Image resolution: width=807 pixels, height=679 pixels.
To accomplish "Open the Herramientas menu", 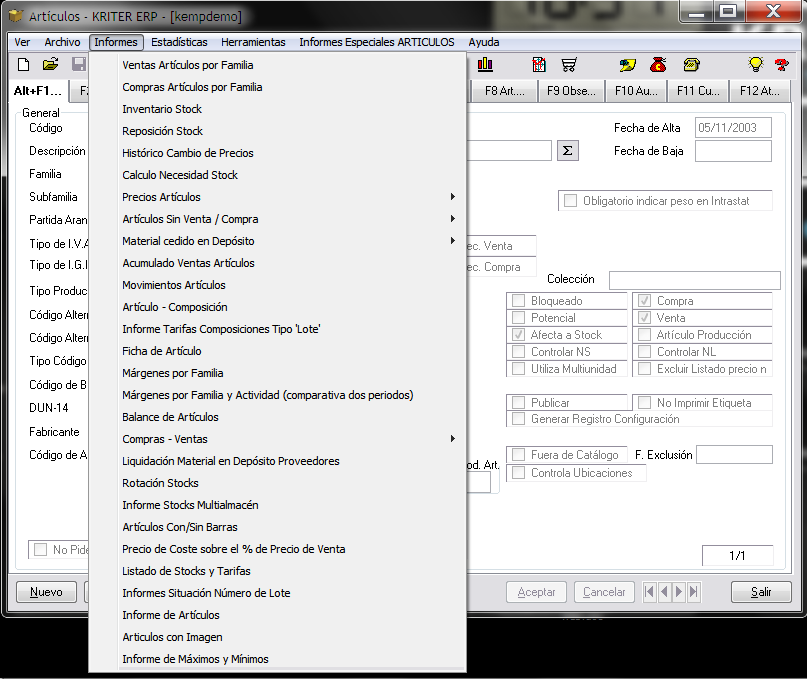I will 253,42.
